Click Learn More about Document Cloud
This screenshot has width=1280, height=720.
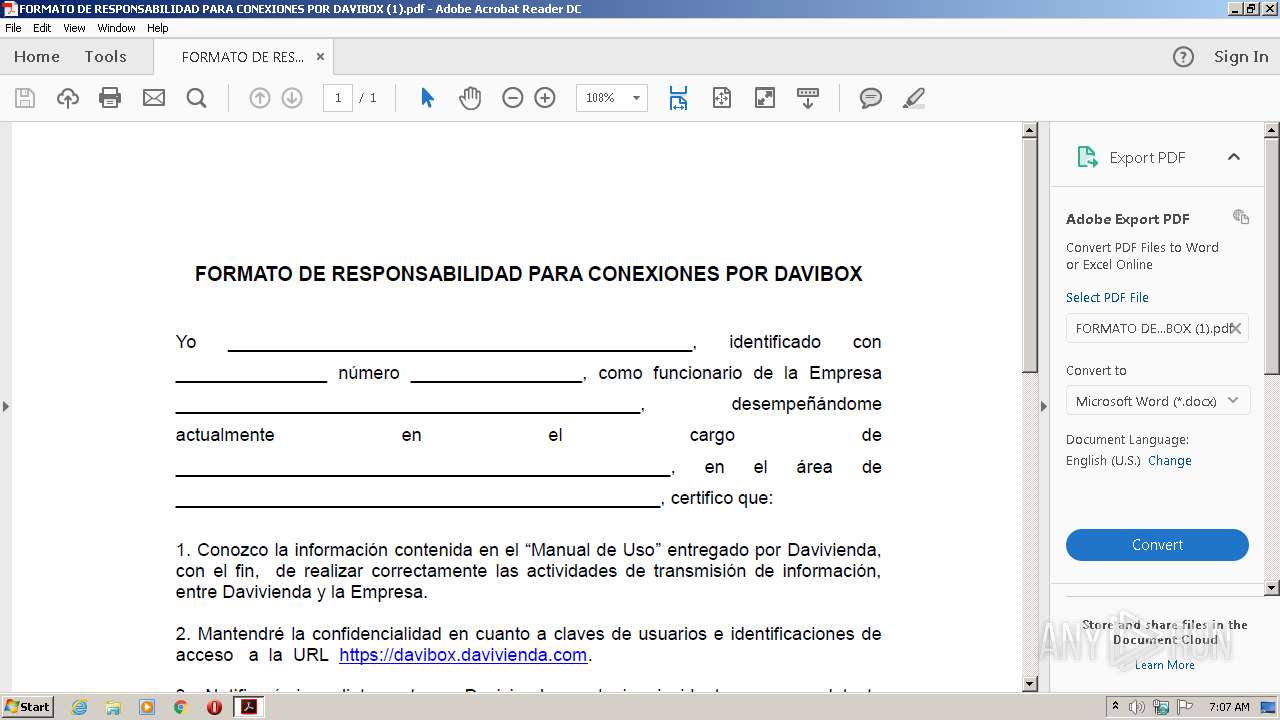click(x=1164, y=665)
